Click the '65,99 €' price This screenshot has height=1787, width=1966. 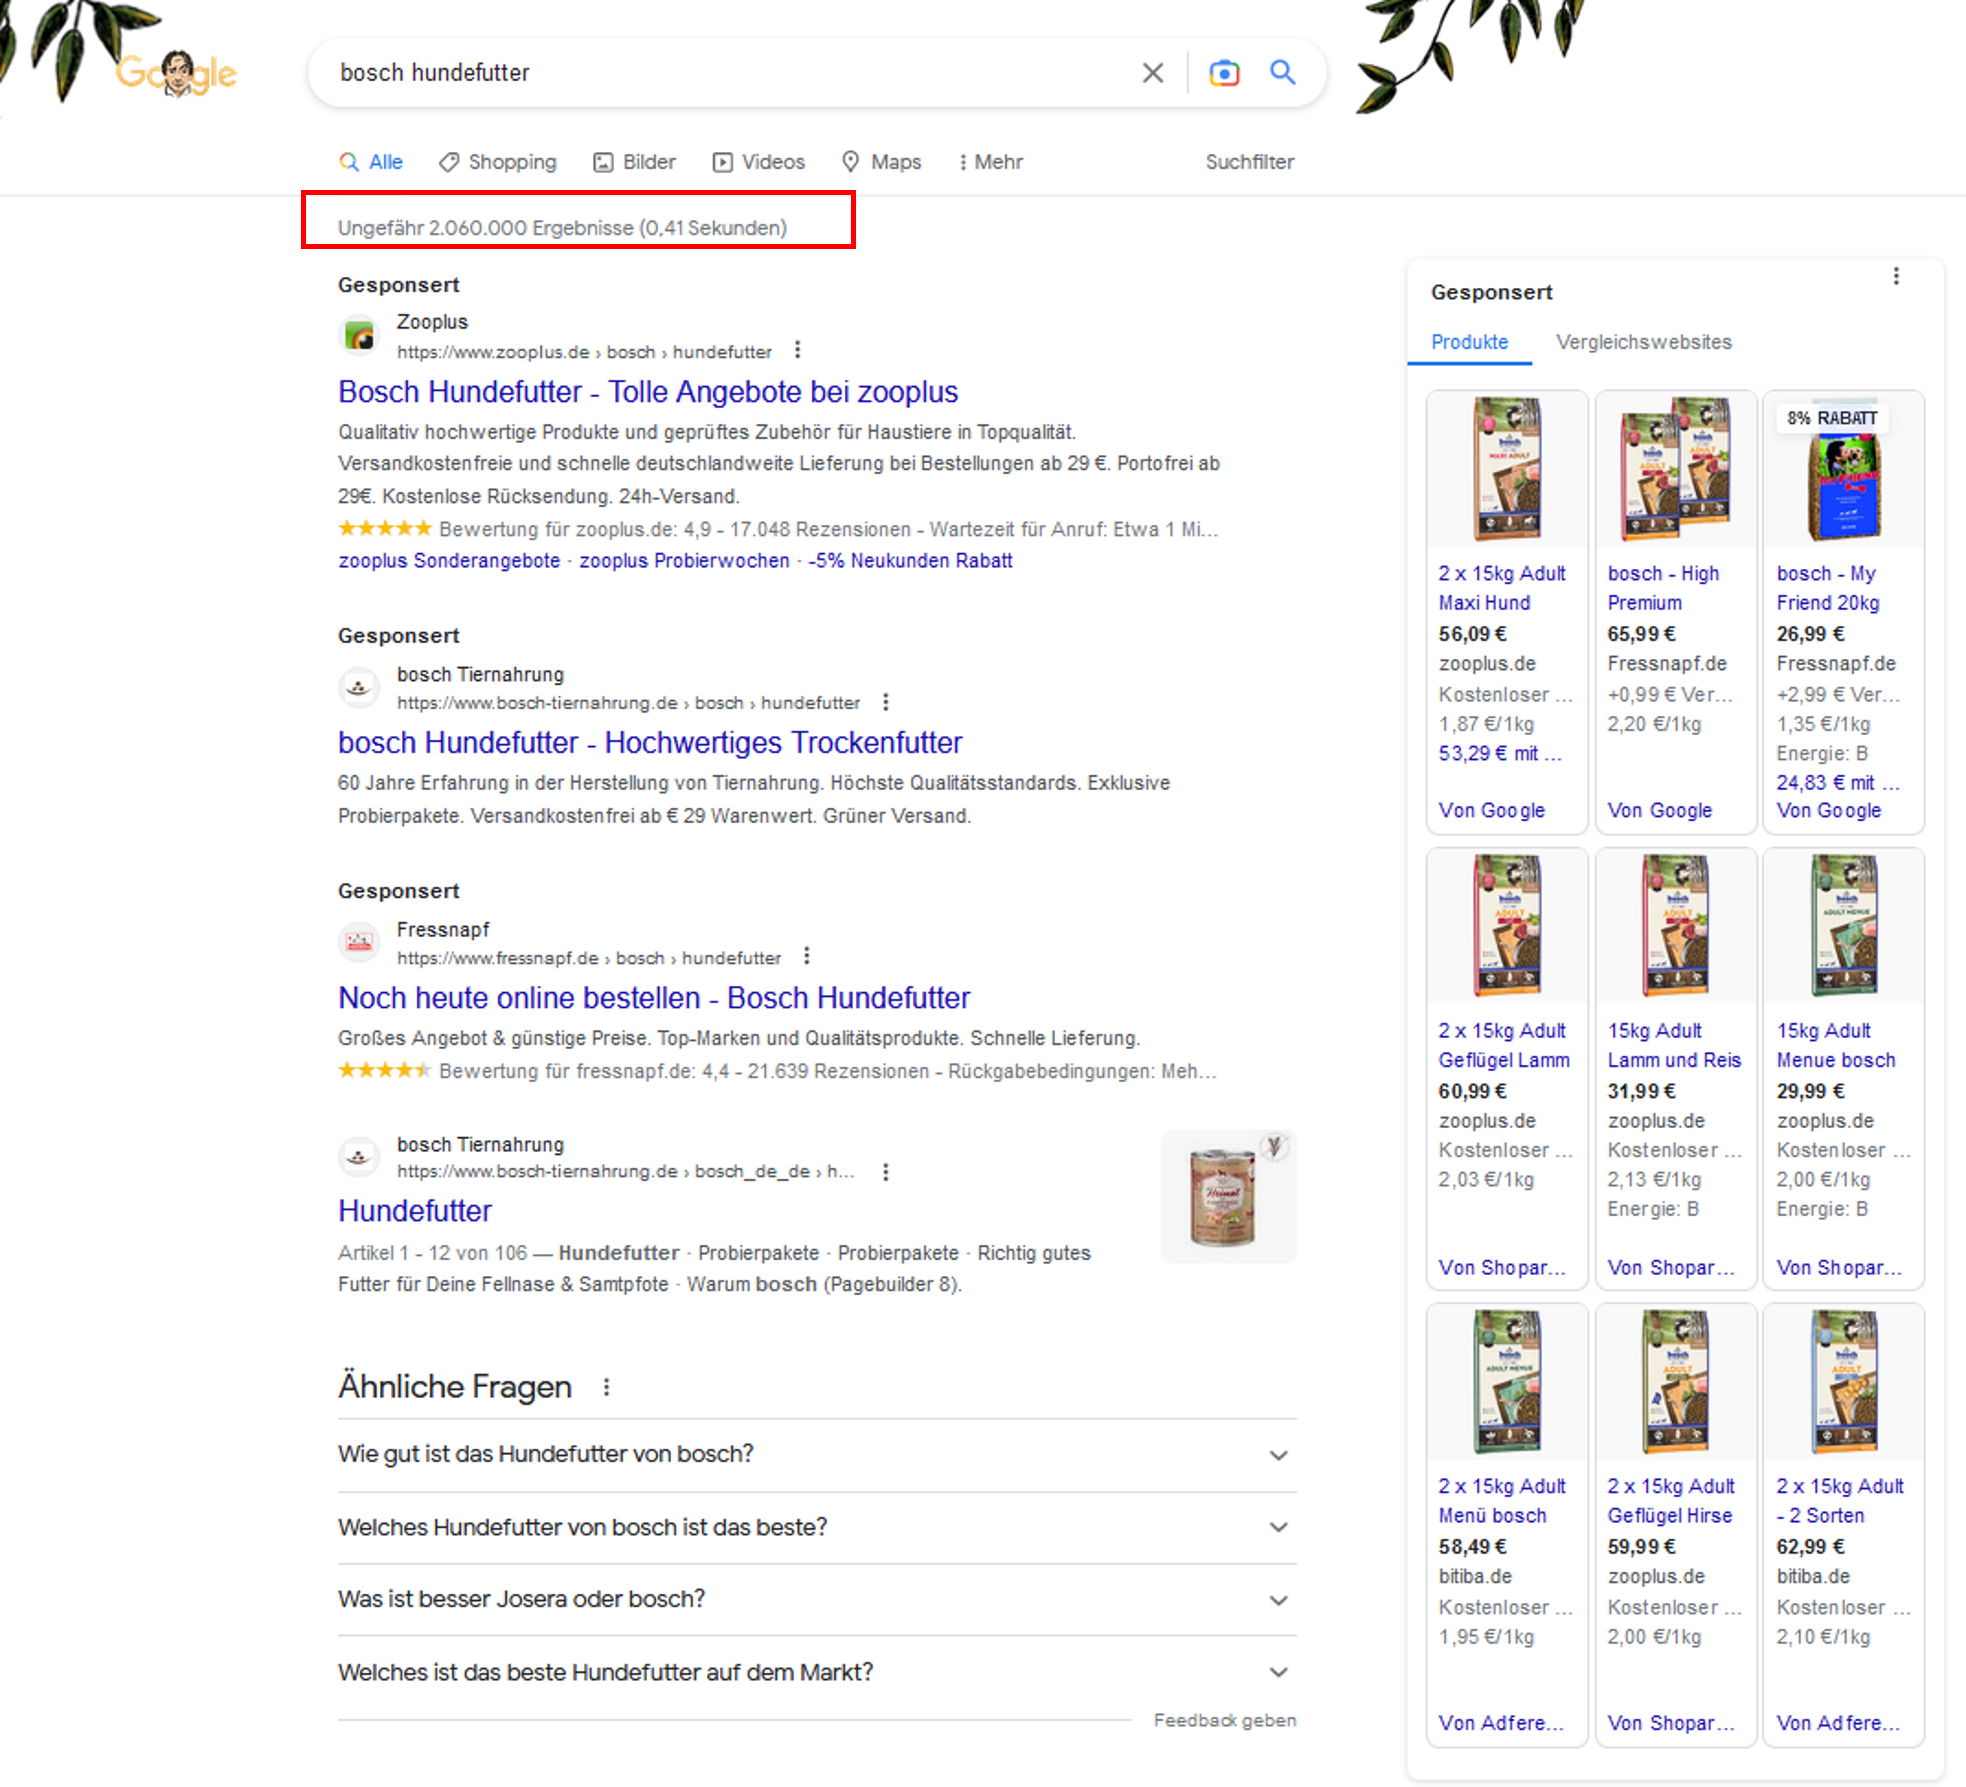pos(1641,634)
